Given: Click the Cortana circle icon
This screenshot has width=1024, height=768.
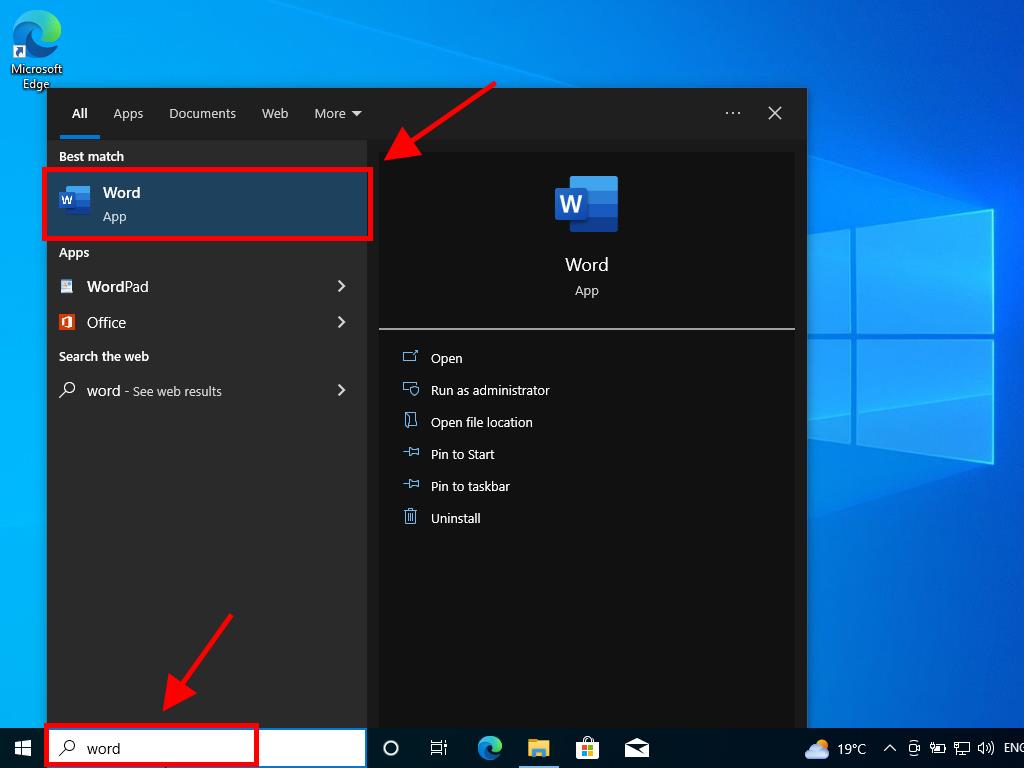Looking at the screenshot, I should pyautogui.click(x=391, y=748).
